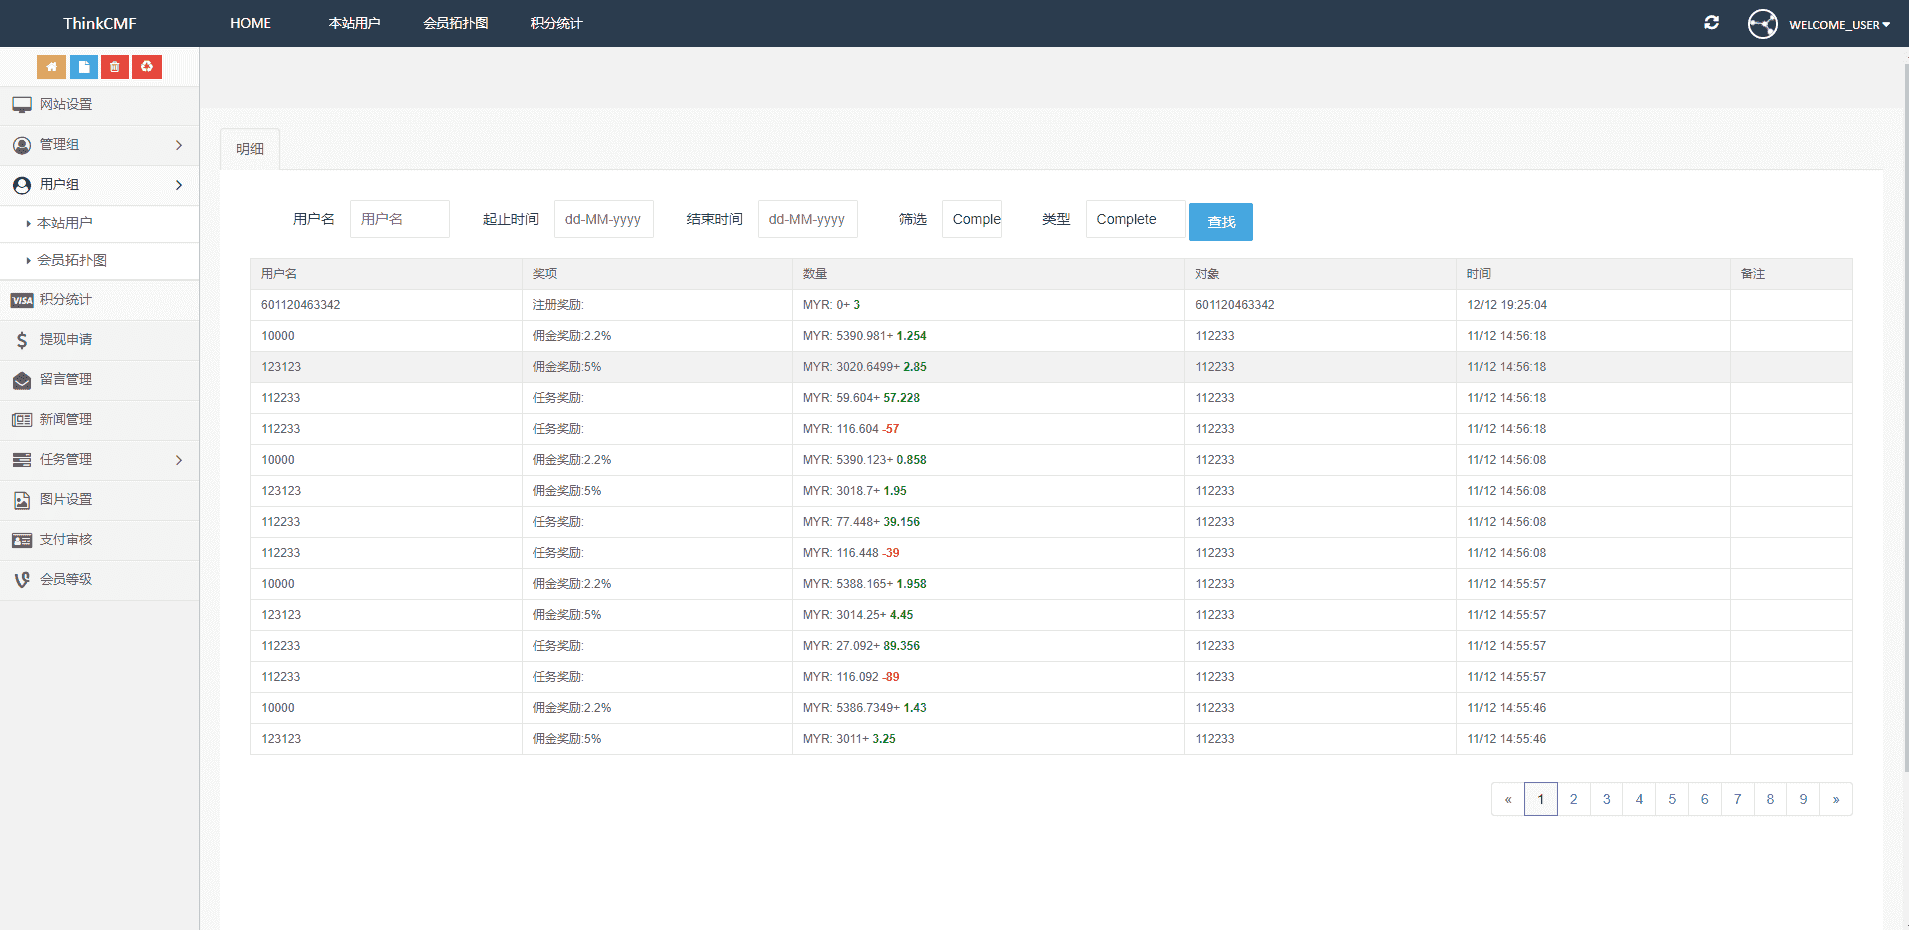The width and height of the screenshot is (1909, 930).
Task: Switch to the 明细 tab
Action: coord(250,149)
